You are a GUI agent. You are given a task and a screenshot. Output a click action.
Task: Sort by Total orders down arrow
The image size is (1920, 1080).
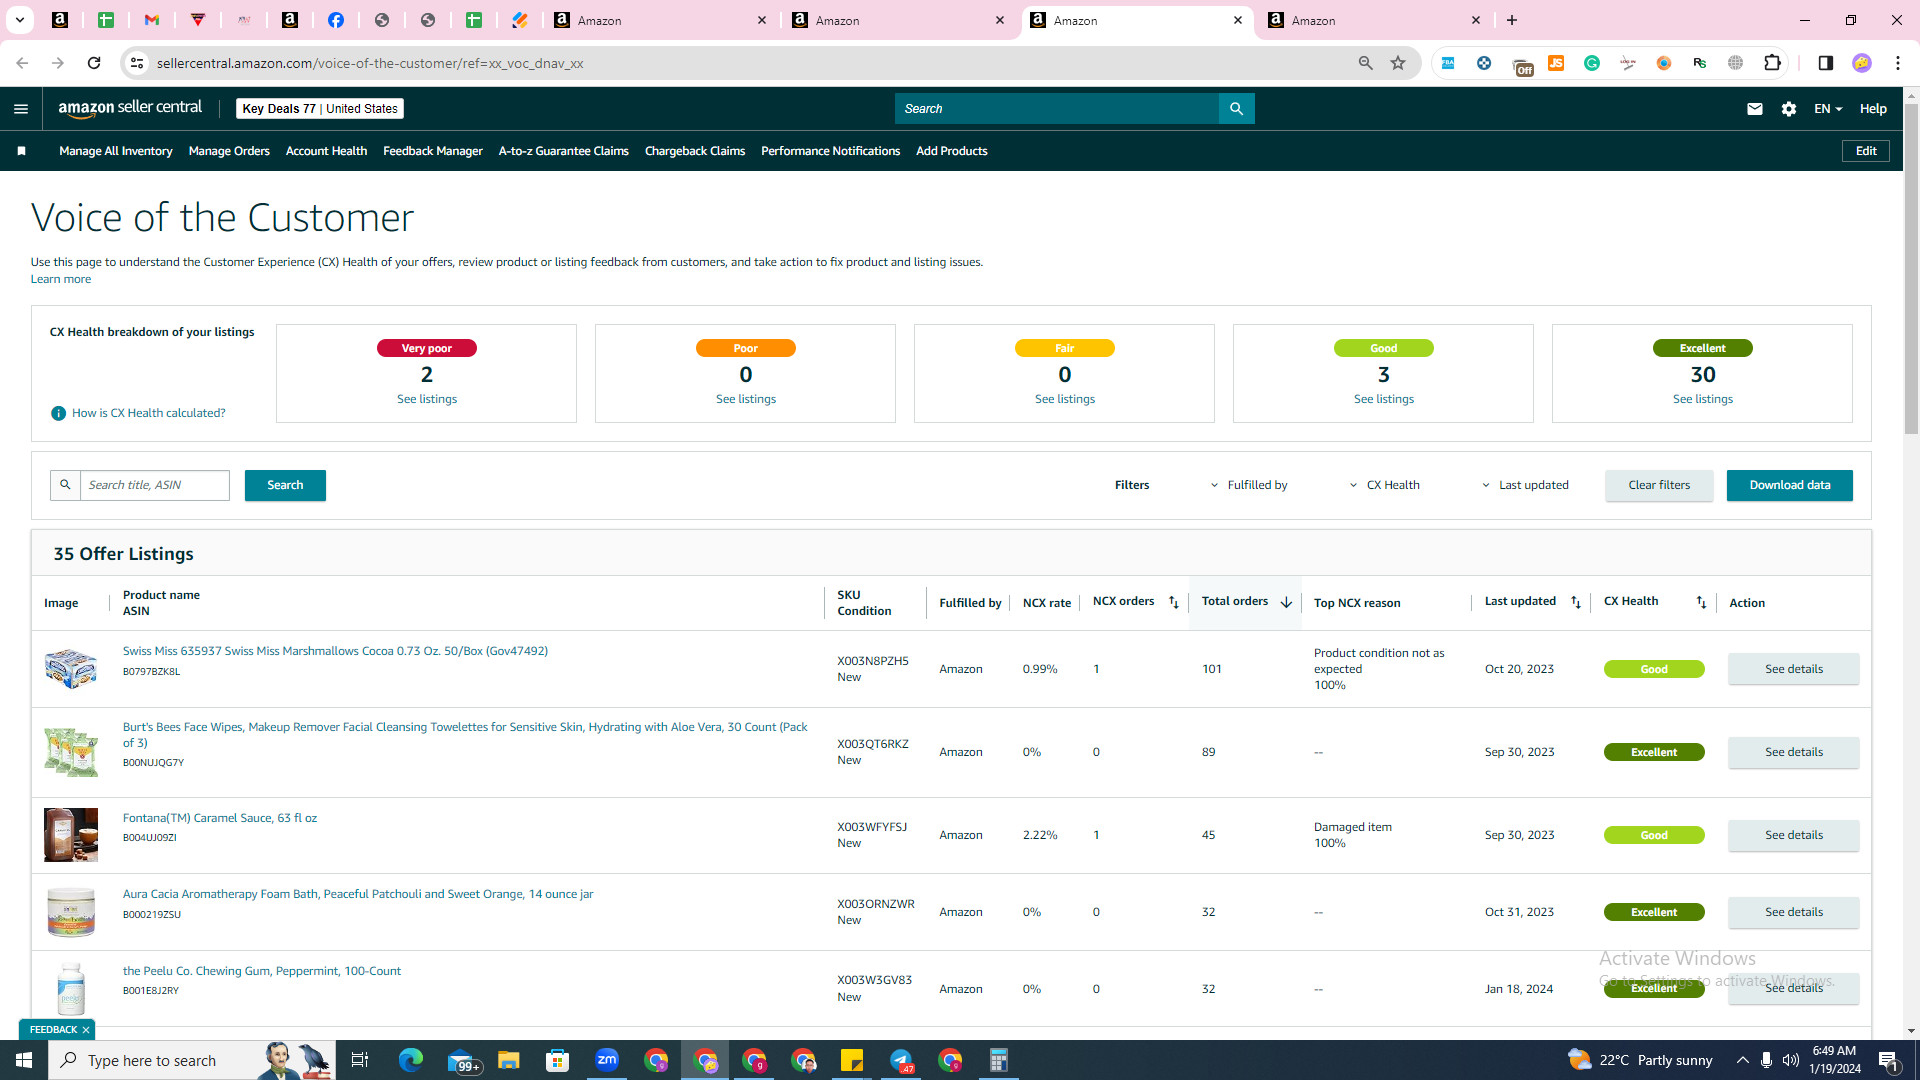click(x=1286, y=602)
